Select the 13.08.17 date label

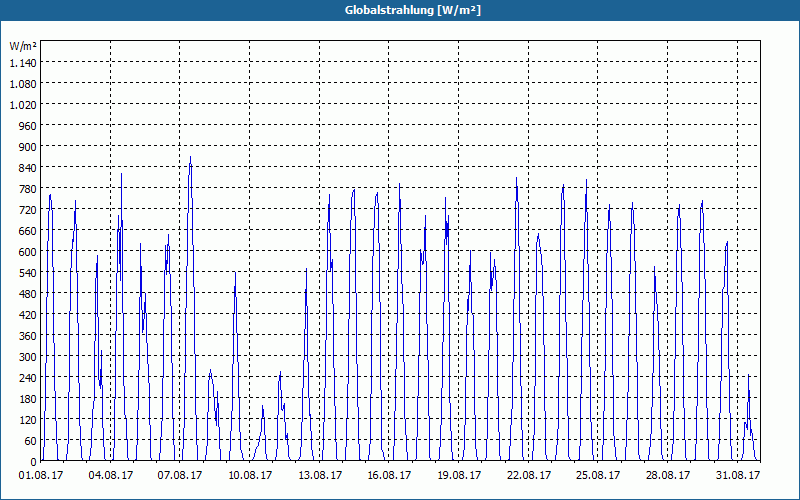coord(320,476)
